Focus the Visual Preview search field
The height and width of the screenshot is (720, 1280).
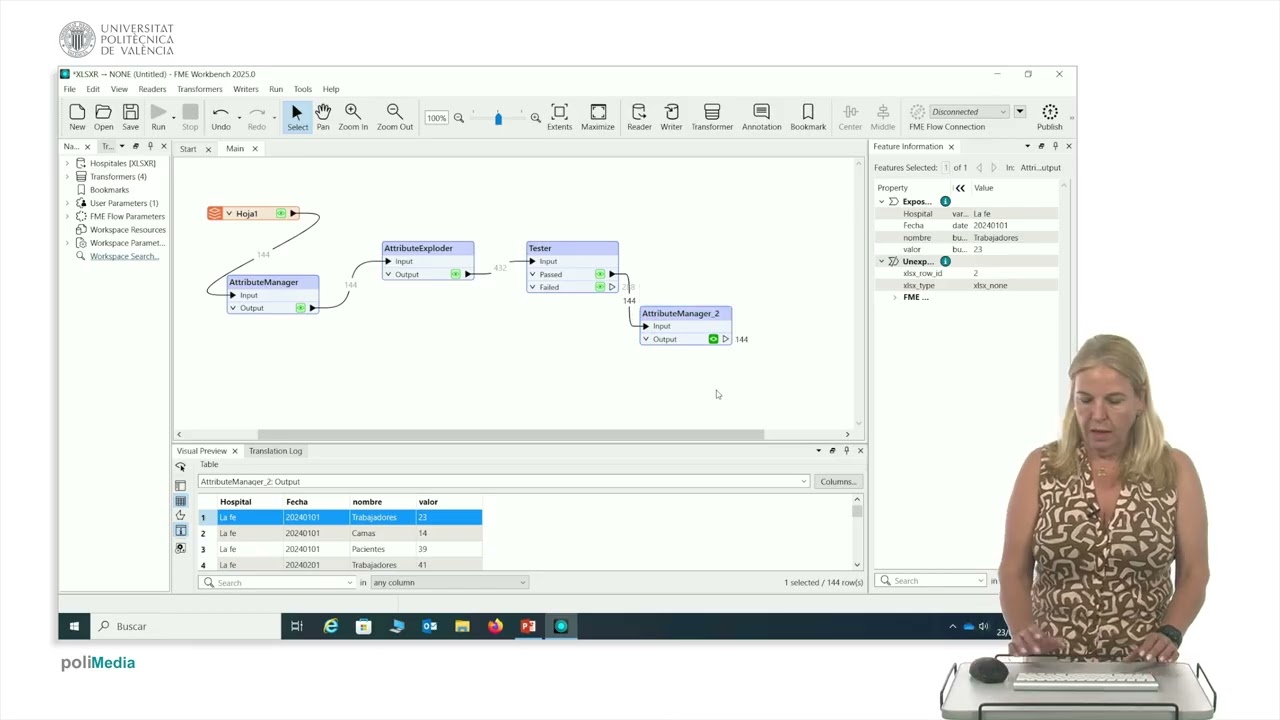[x=277, y=582]
